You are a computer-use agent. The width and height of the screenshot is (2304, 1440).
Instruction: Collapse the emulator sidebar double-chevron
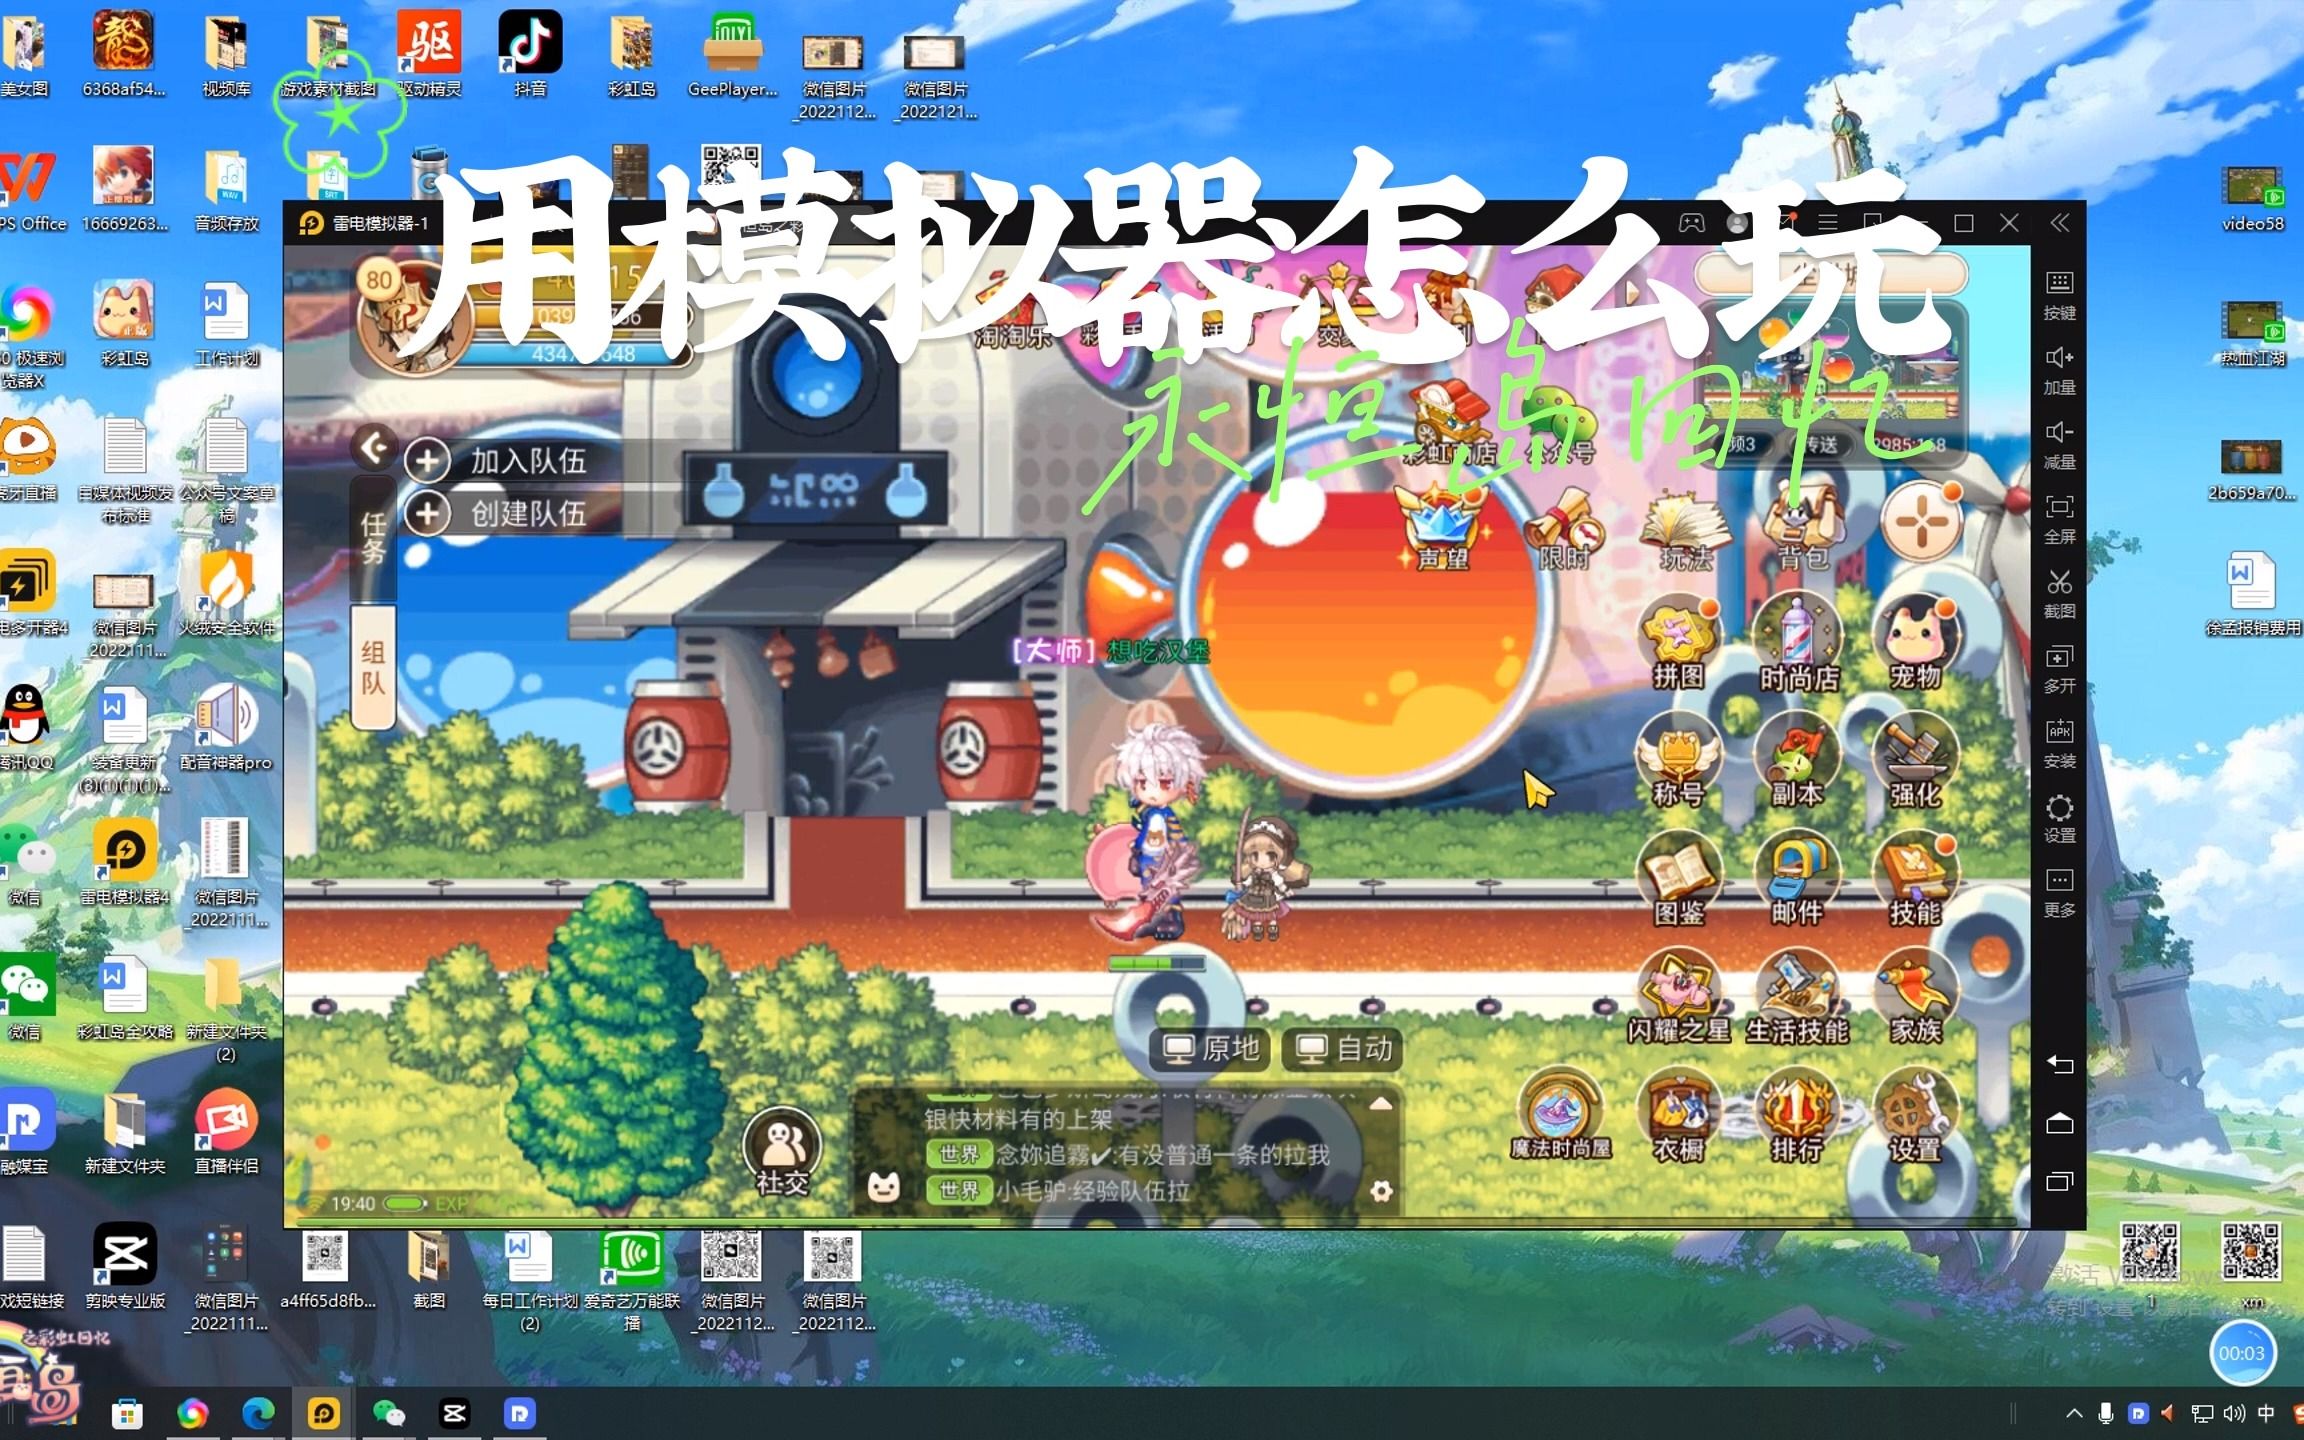point(2060,223)
